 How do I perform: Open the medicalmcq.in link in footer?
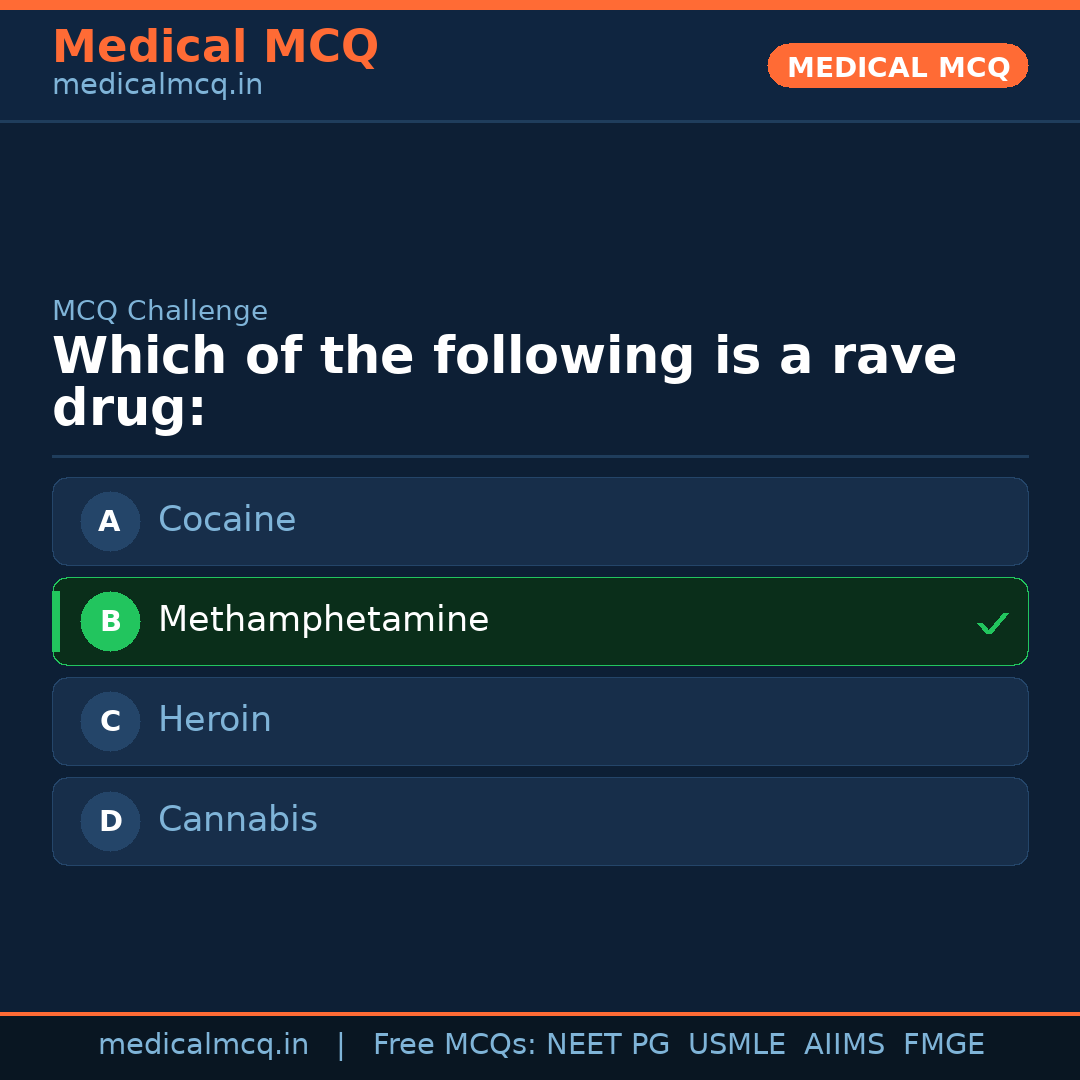click(203, 1045)
